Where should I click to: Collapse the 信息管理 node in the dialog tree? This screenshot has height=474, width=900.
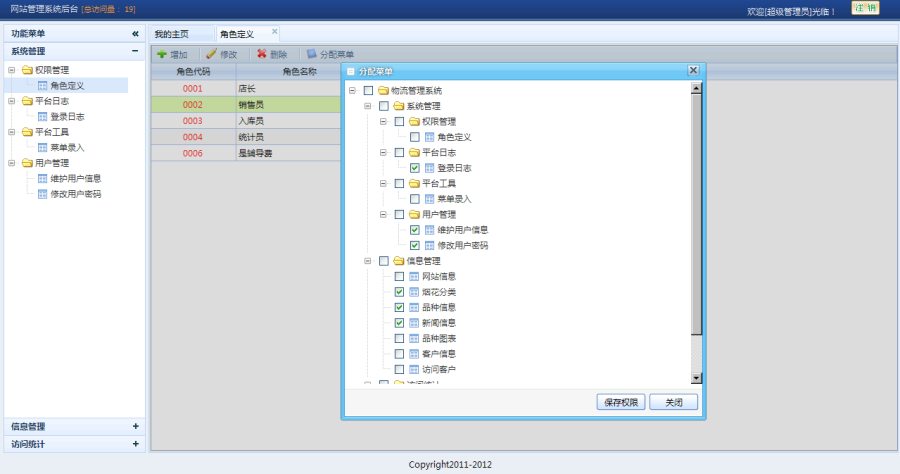368,261
